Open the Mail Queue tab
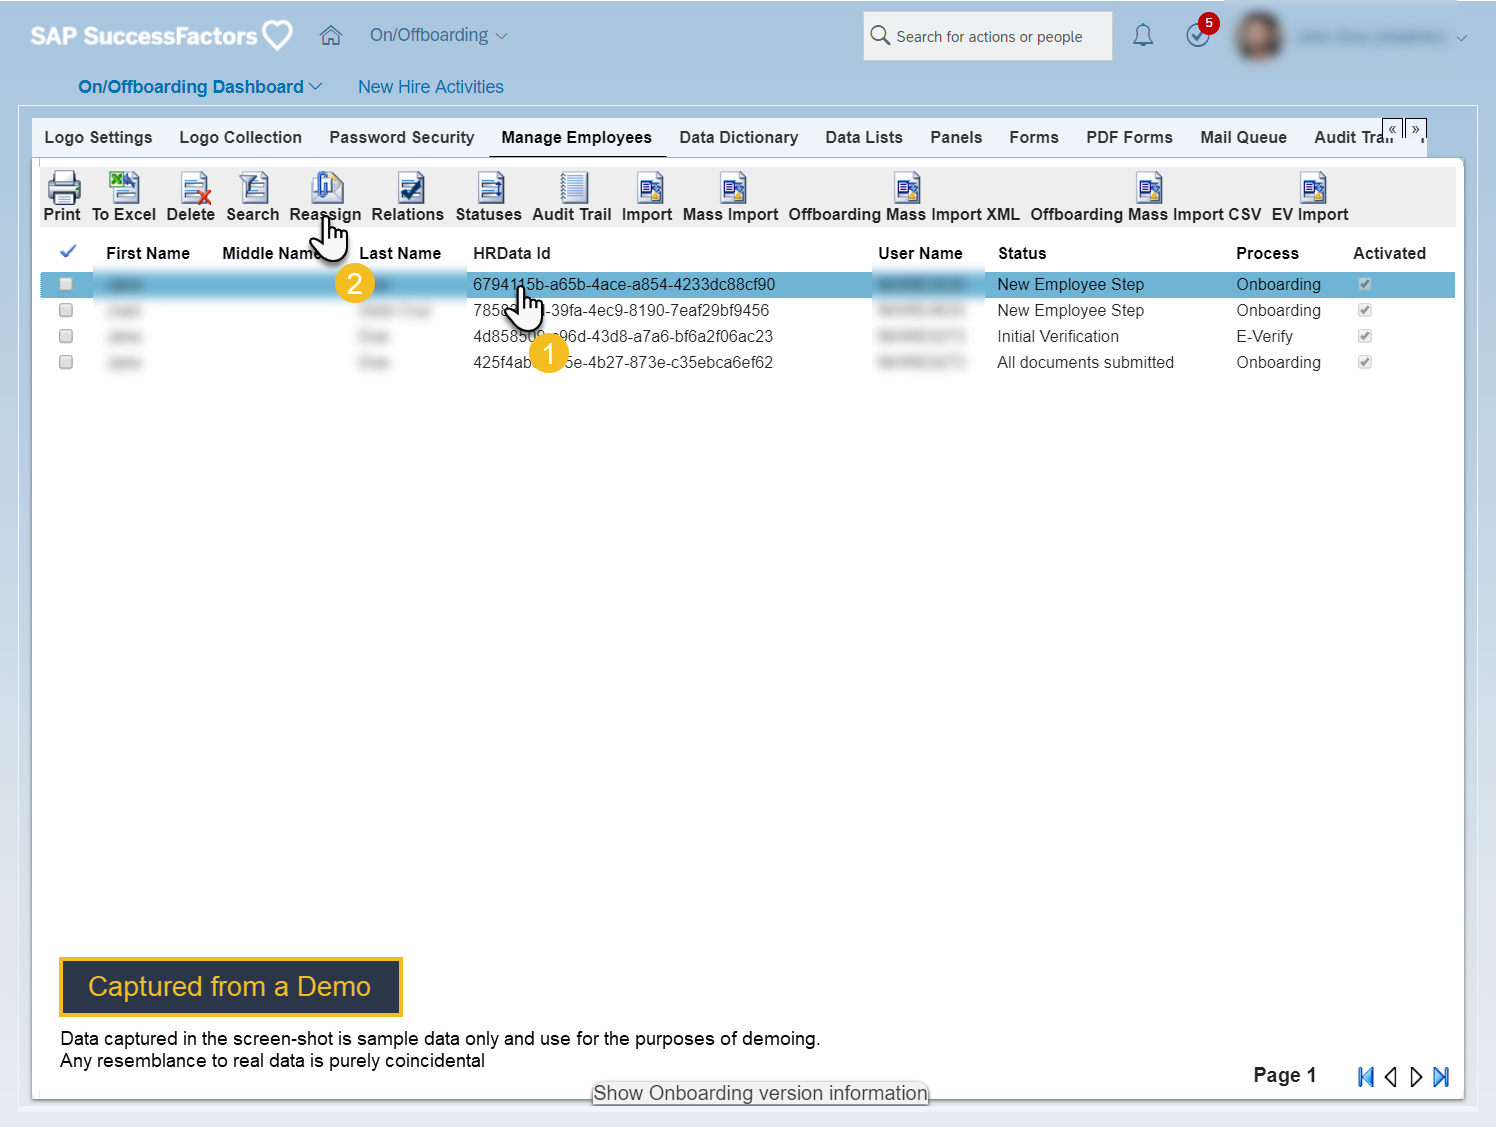This screenshot has width=1496, height=1127. [1244, 137]
